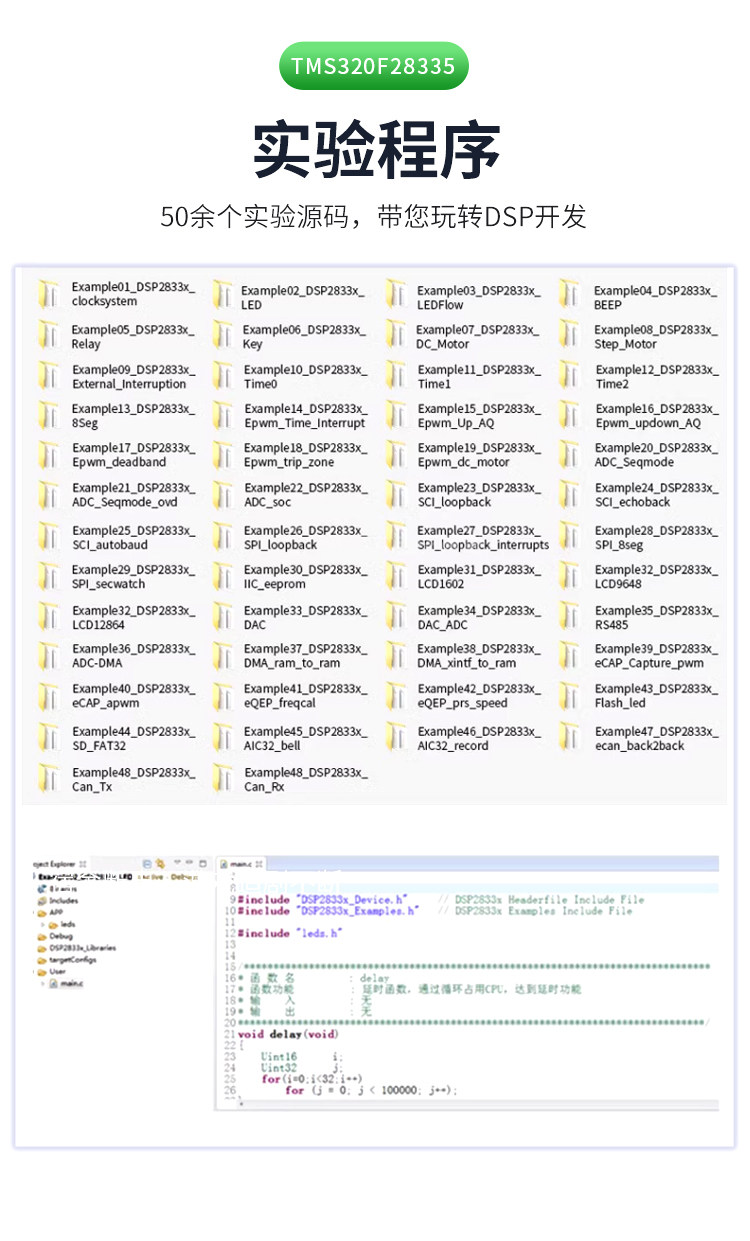The height and width of the screenshot is (1241, 750).
Task: Select Example36_DSP2833x_ADC-DMA folder name
Action: click(x=133, y=656)
